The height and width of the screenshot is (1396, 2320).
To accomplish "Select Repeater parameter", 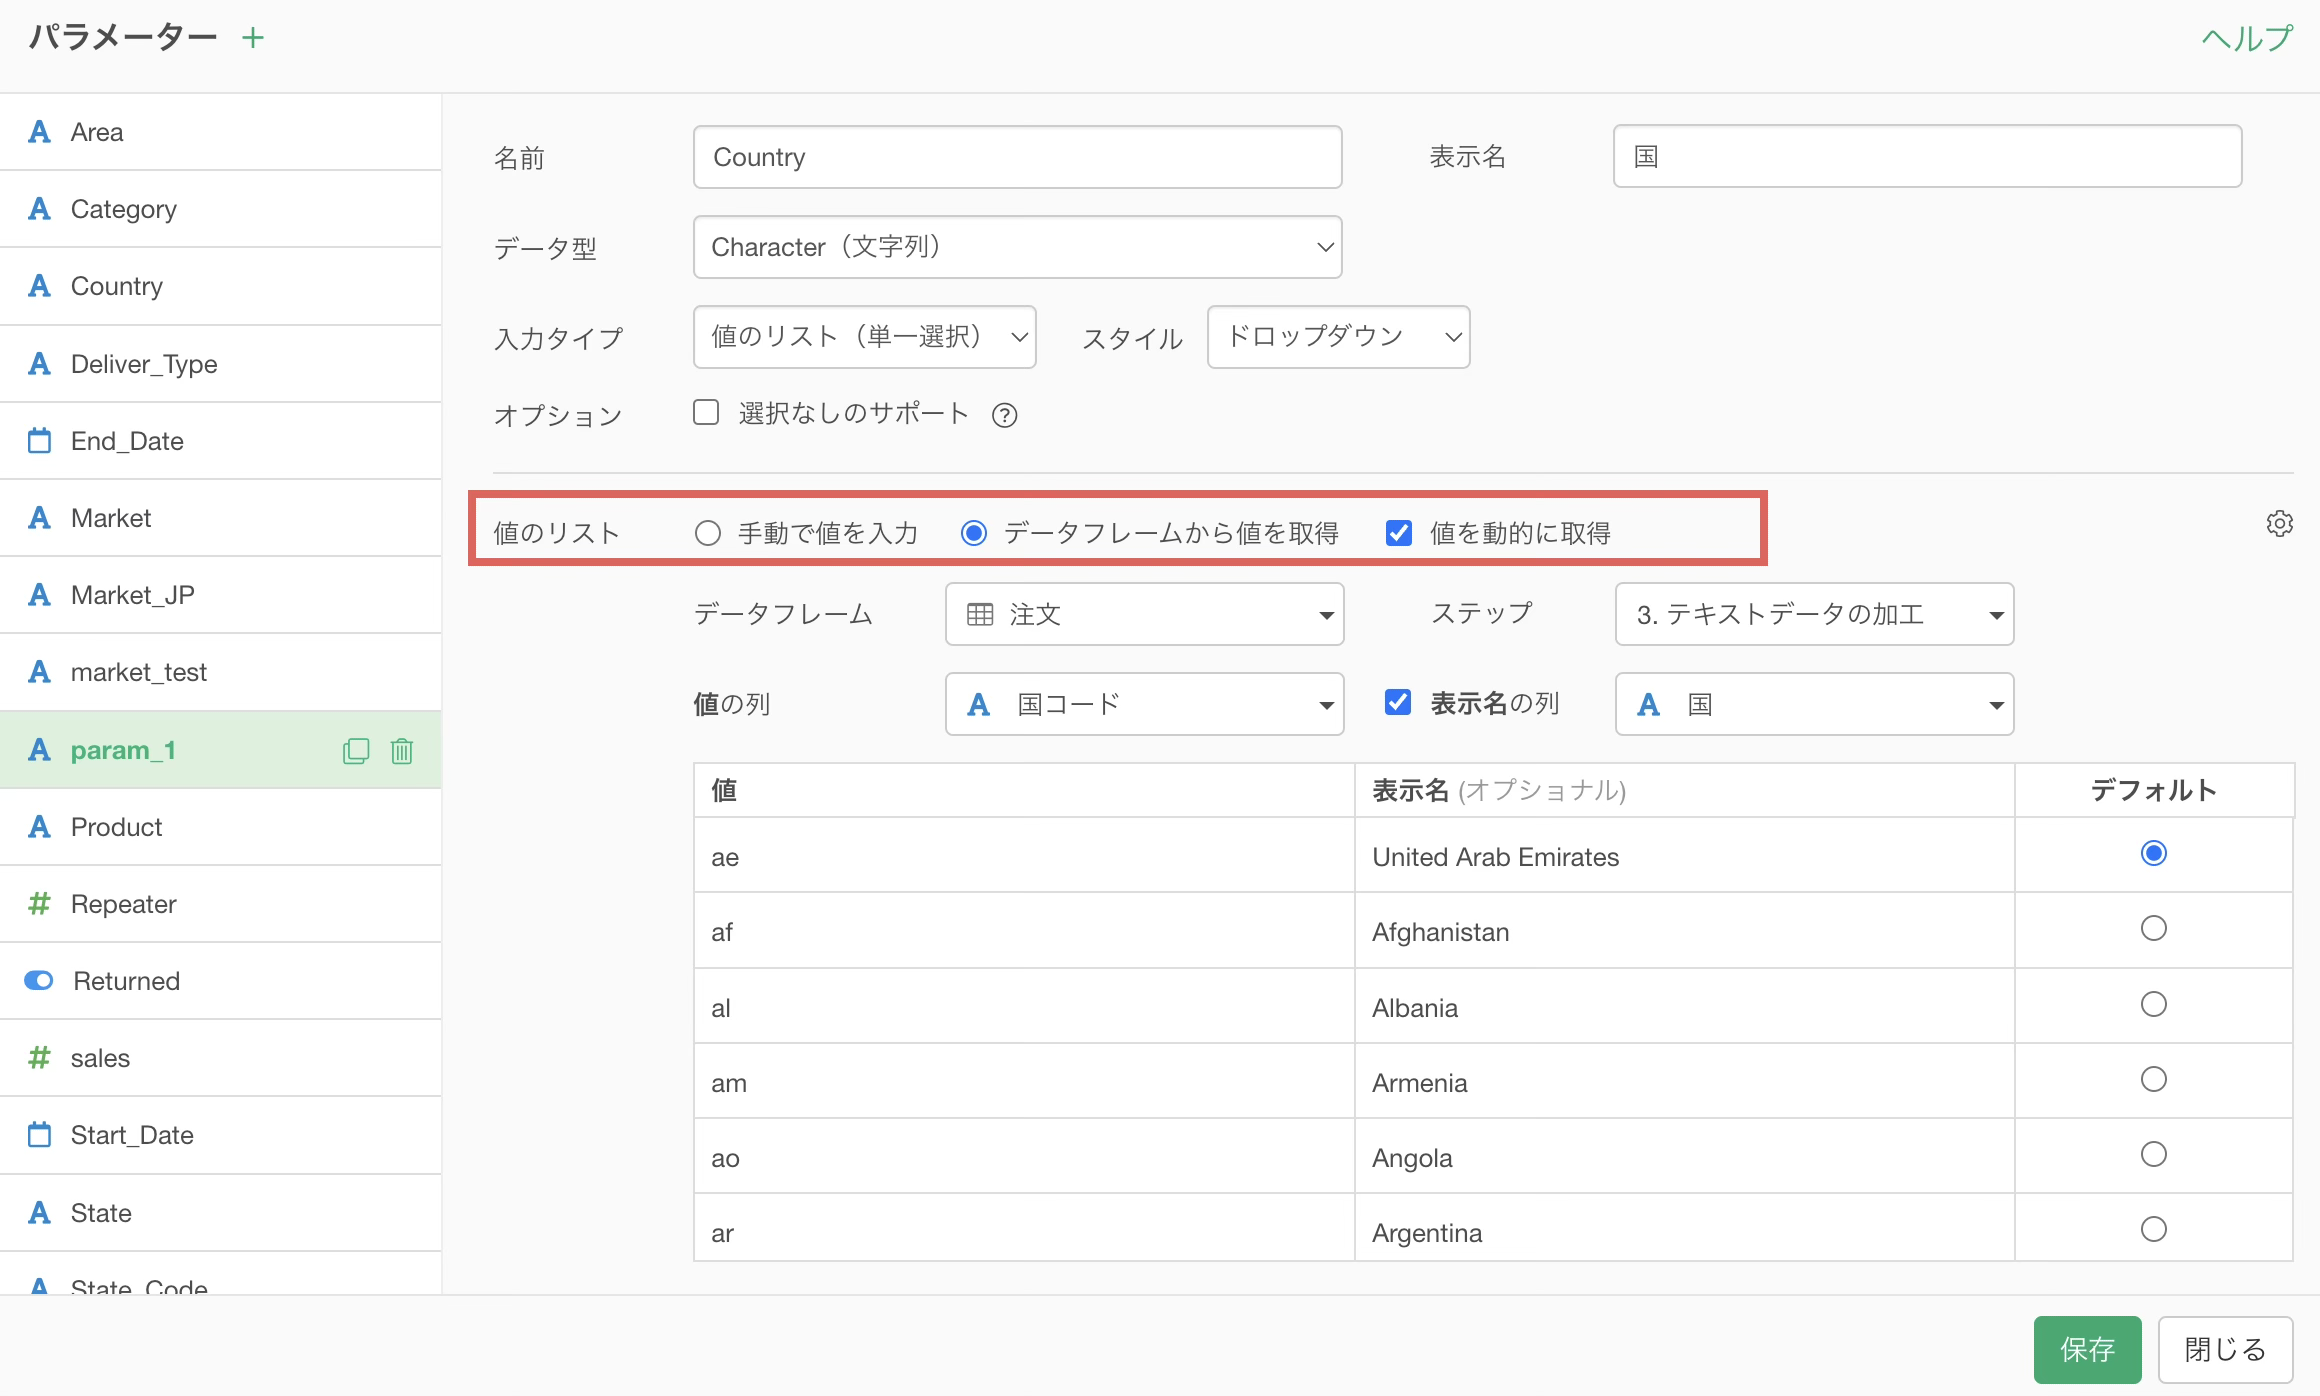I will pyautogui.click(x=220, y=904).
